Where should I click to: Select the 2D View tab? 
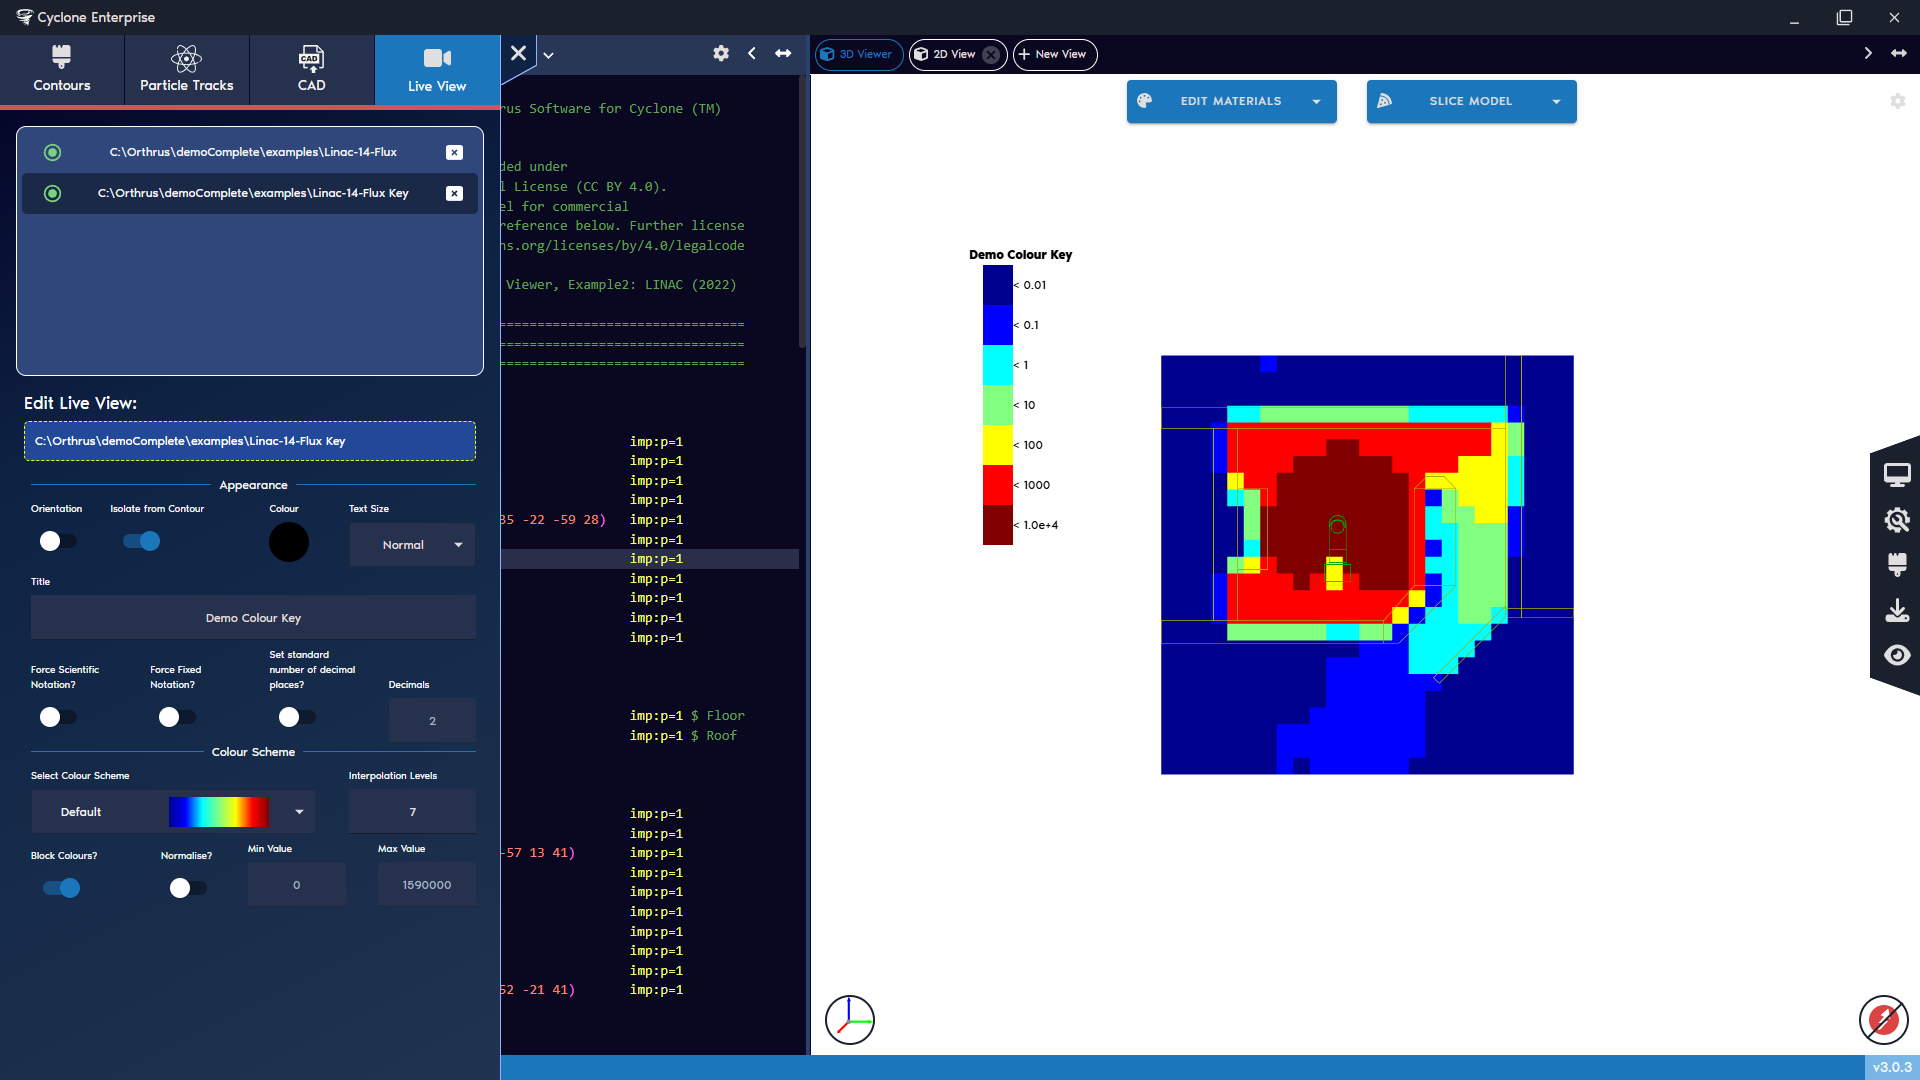pos(948,54)
